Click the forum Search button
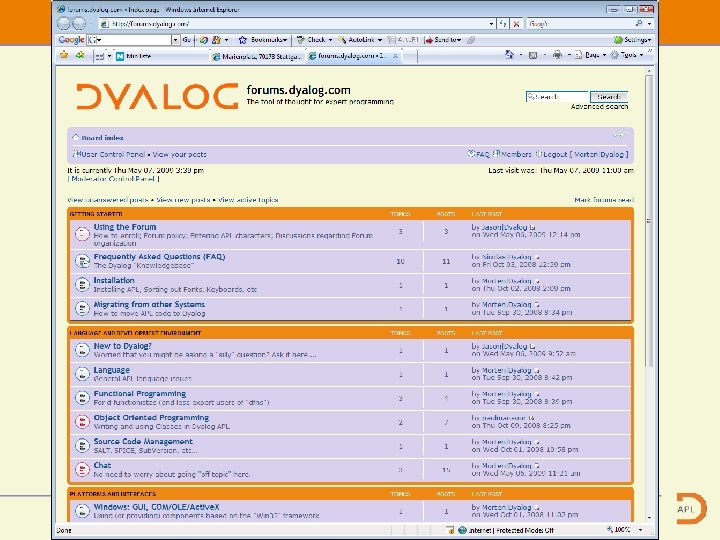Viewport: 720px width, 540px height. click(609, 97)
